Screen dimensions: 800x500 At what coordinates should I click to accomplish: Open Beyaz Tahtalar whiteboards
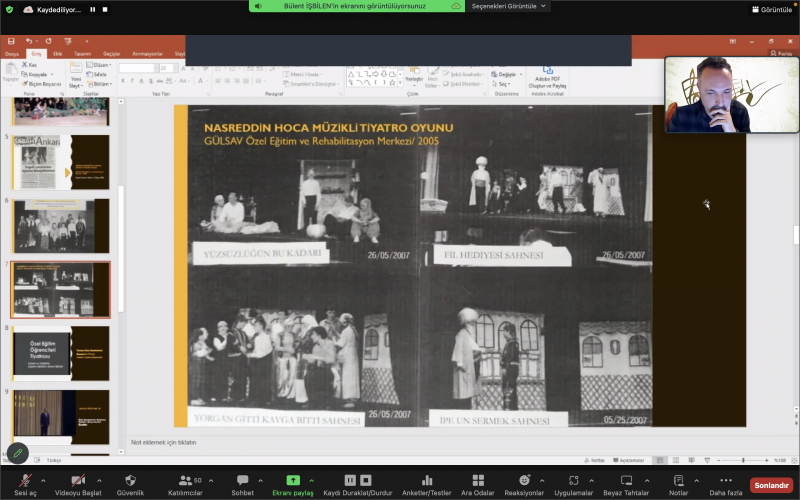click(626, 485)
